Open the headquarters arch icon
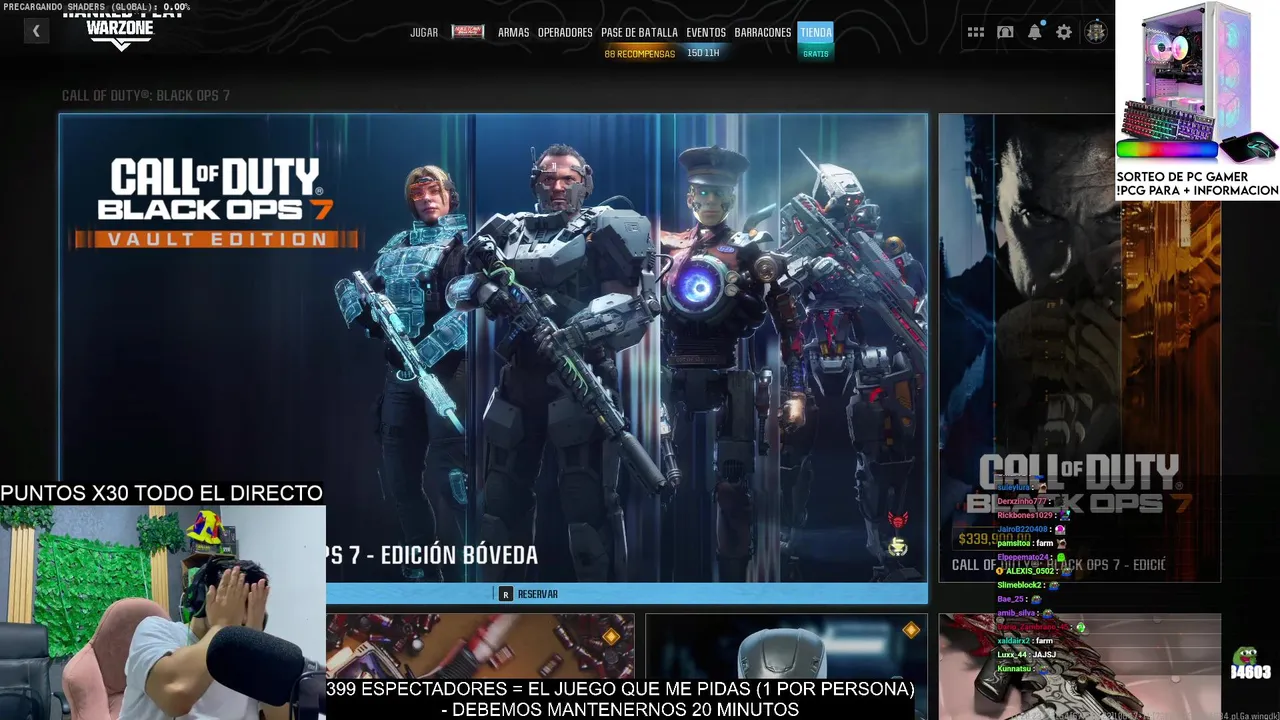1280x720 pixels. pos(1005,32)
